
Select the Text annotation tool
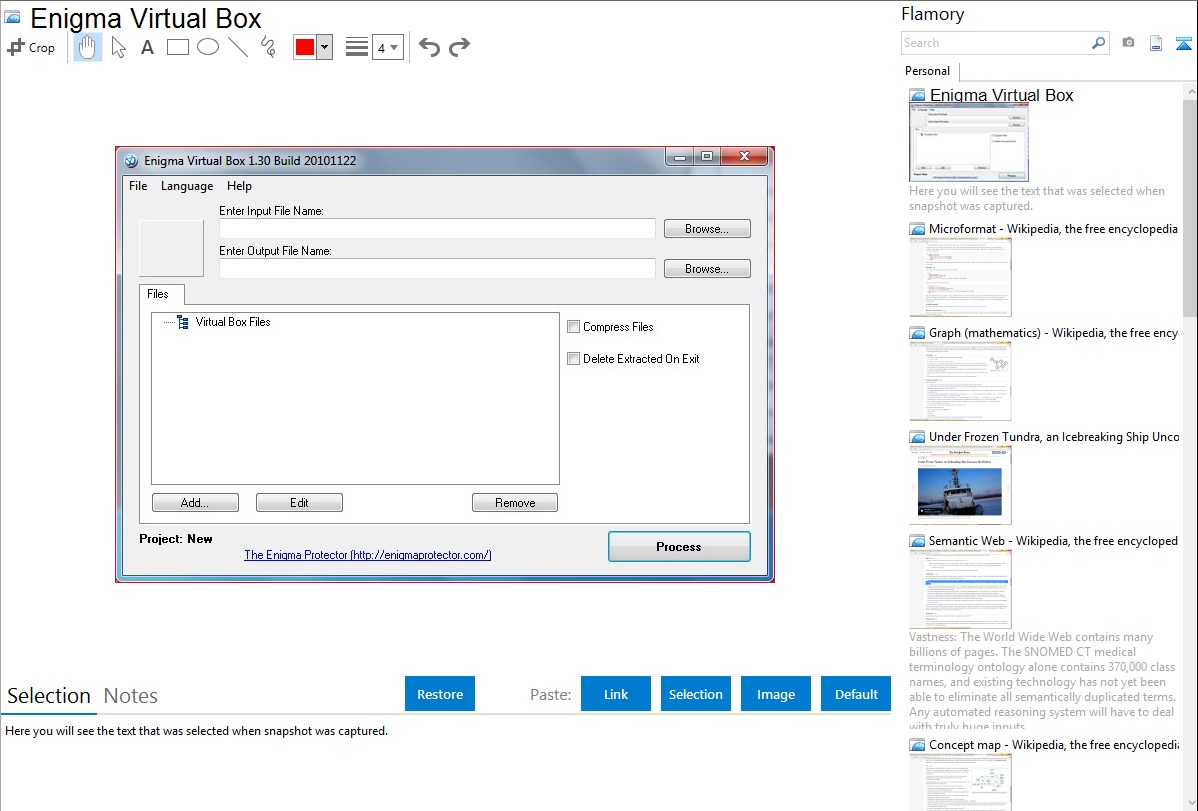click(147, 47)
